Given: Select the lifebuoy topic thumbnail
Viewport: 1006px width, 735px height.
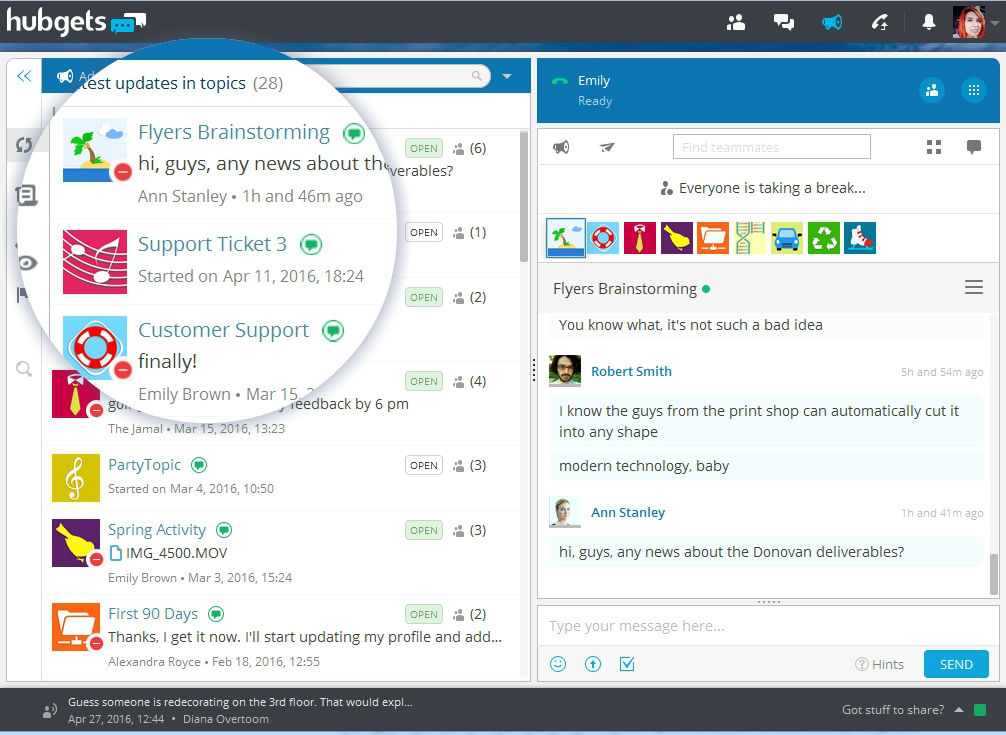Looking at the screenshot, I should click(x=603, y=238).
